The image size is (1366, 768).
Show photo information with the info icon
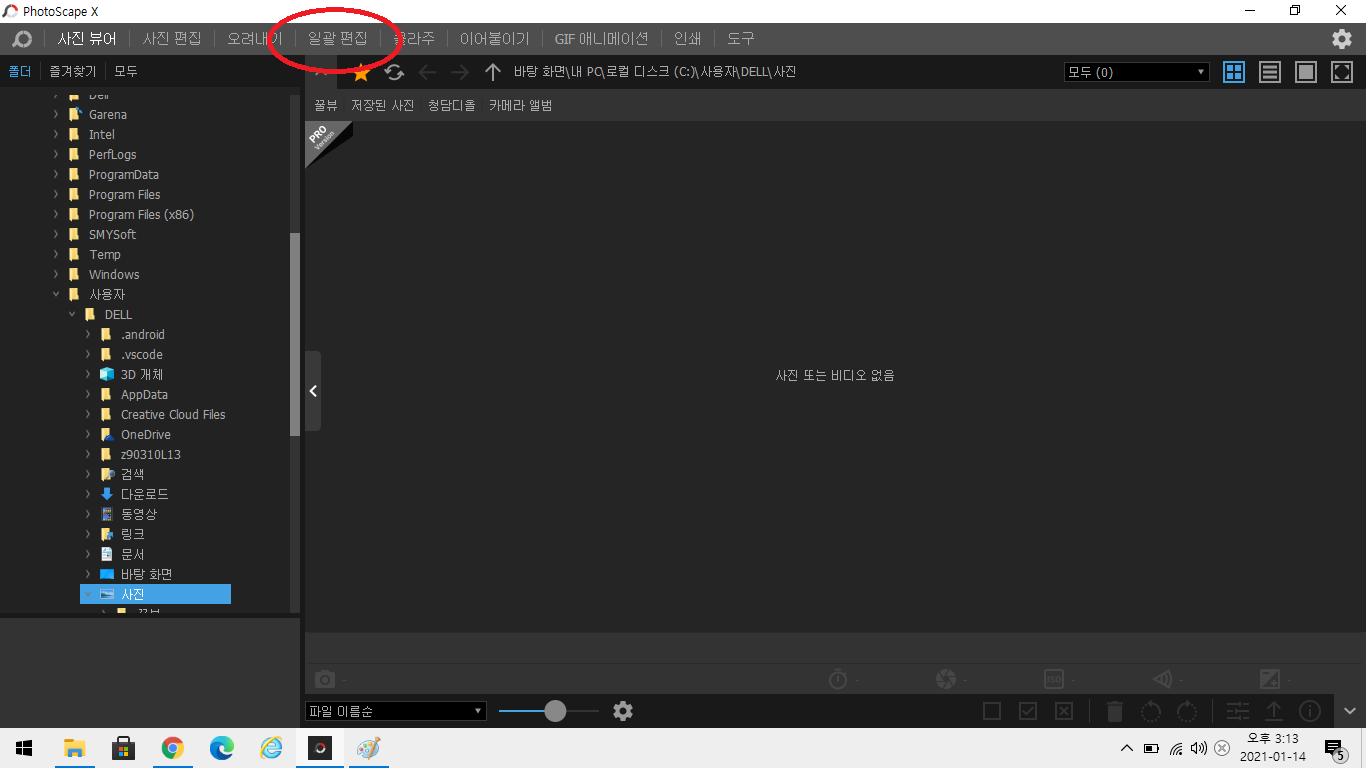tap(1310, 711)
